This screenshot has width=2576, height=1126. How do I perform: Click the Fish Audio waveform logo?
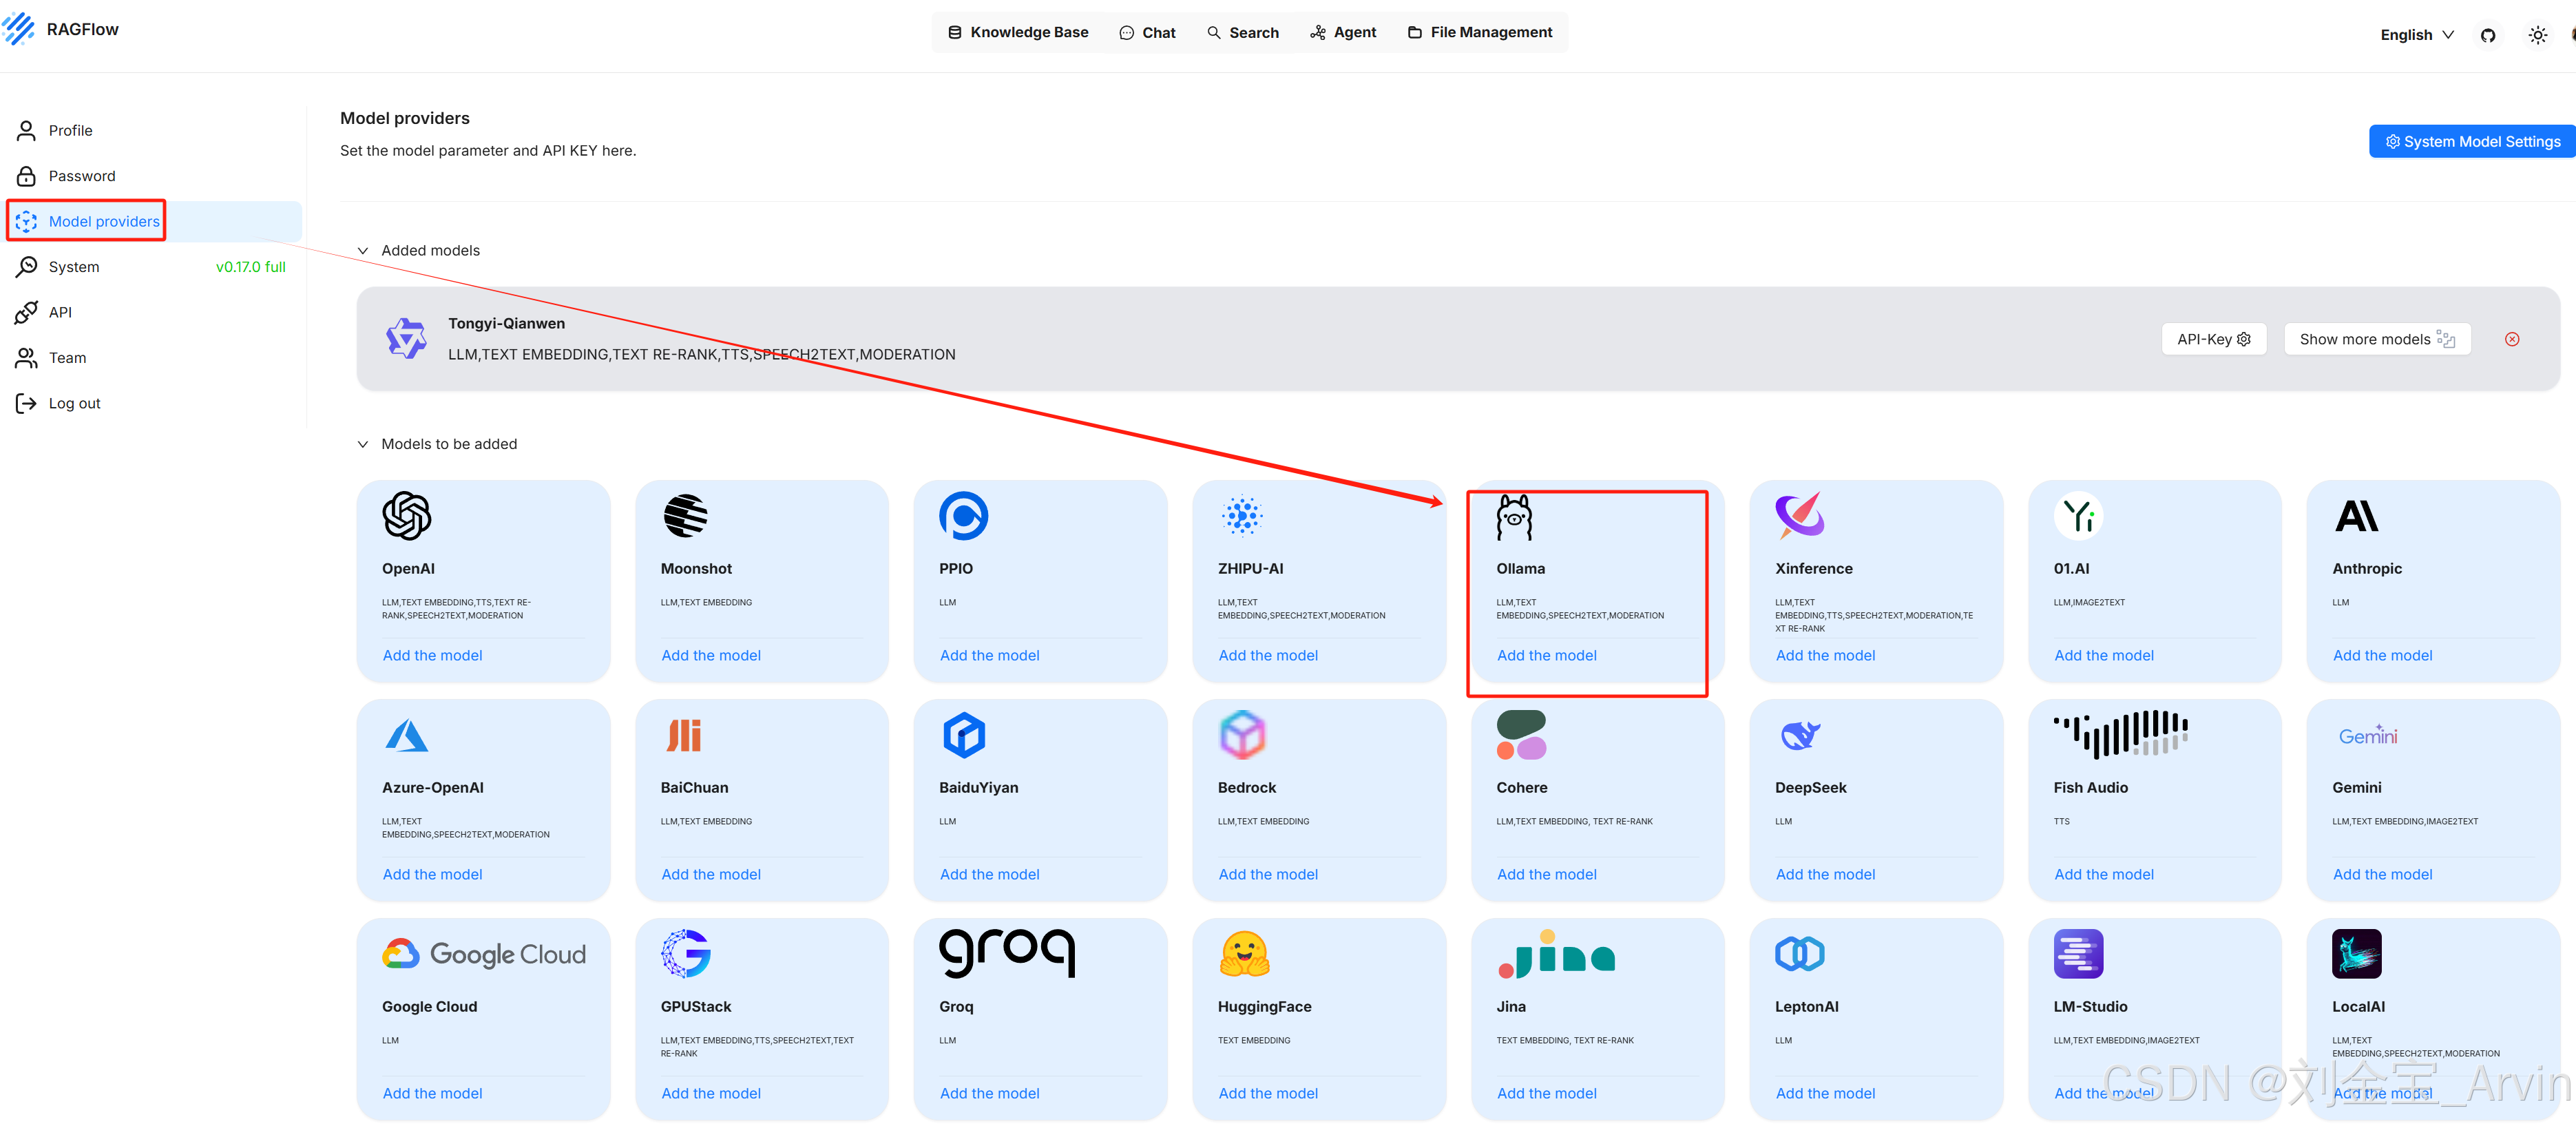(x=2120, y=734)
